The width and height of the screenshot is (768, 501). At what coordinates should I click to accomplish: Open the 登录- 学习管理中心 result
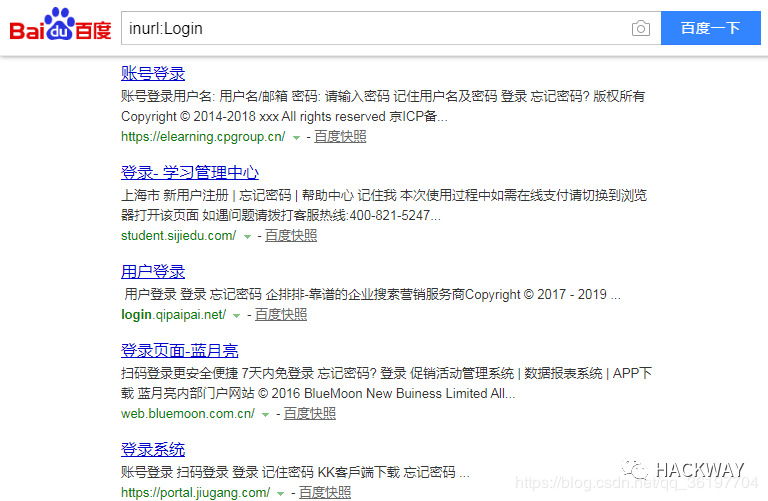click(x=190, y=172)
